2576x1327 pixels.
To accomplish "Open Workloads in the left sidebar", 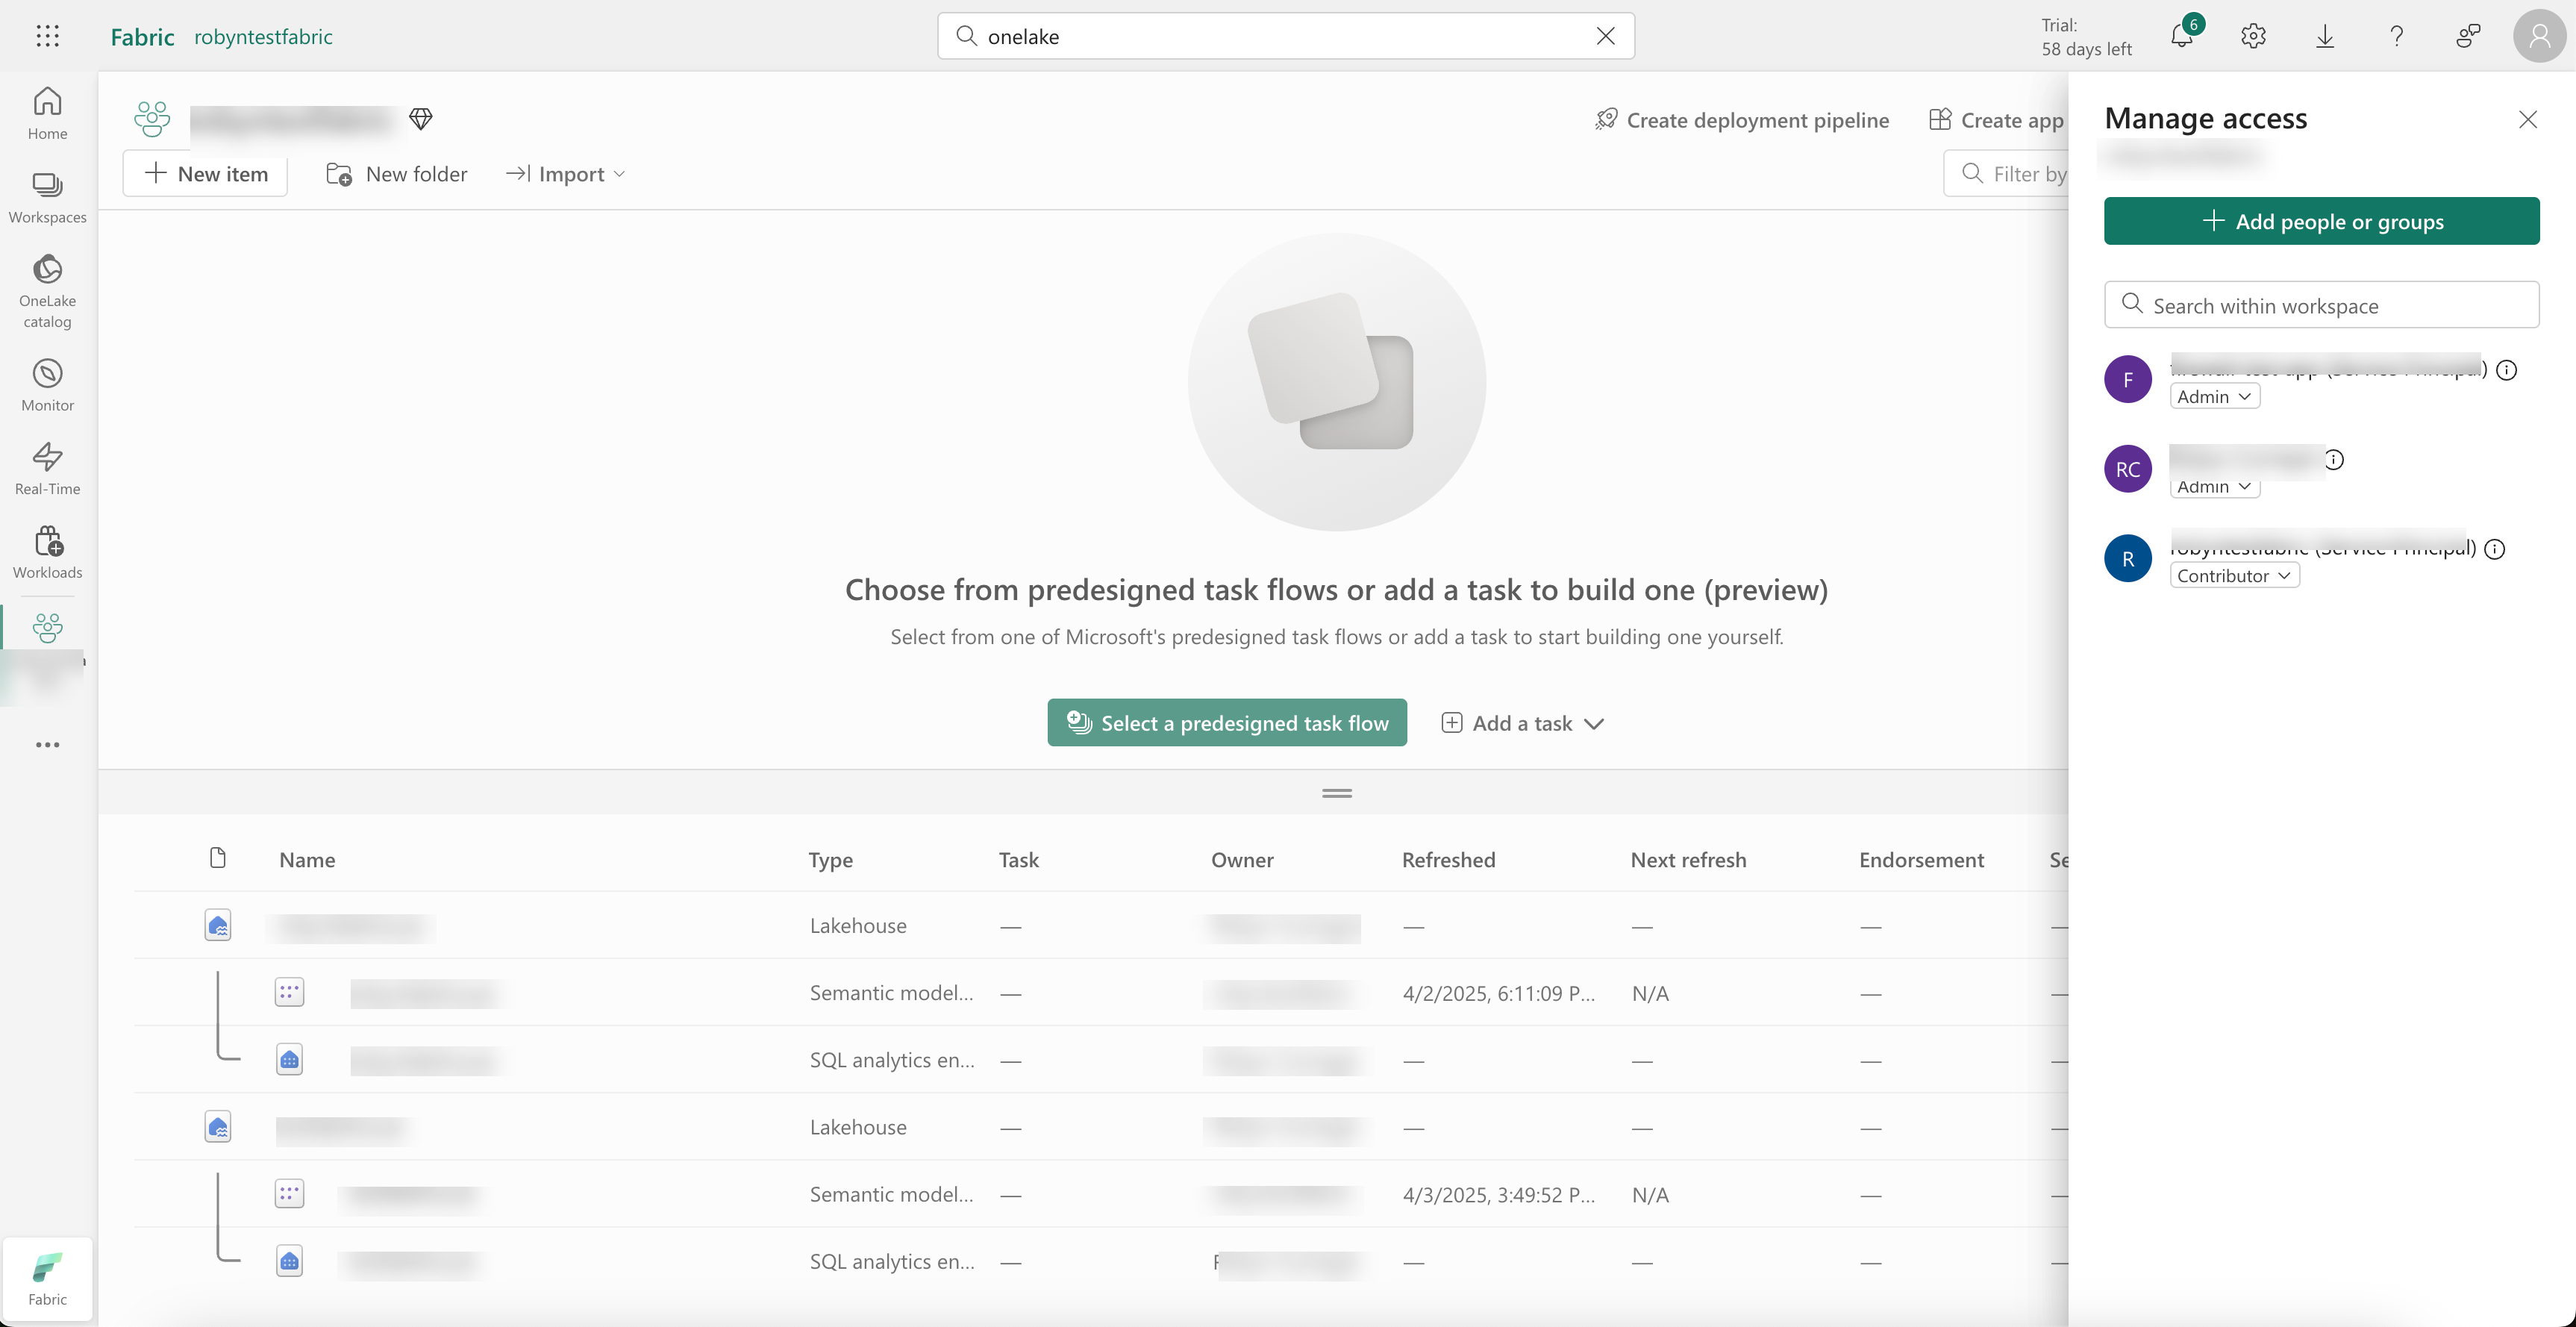I will 47,552.
